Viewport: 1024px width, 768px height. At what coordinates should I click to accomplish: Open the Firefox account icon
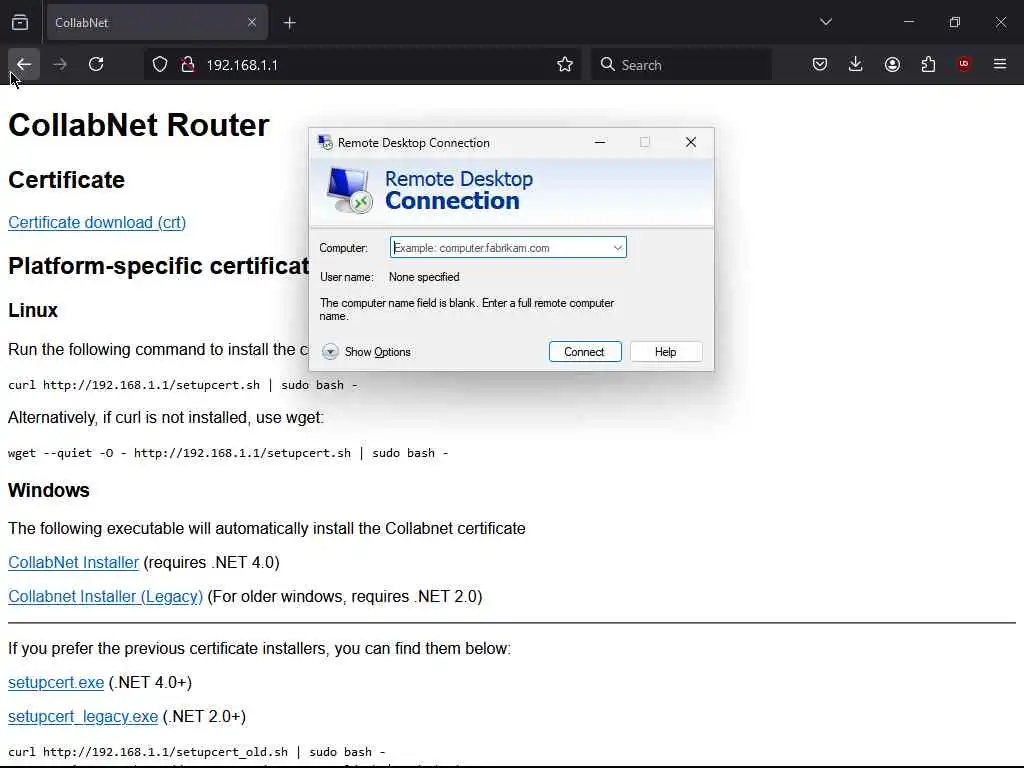coord(892,64)
